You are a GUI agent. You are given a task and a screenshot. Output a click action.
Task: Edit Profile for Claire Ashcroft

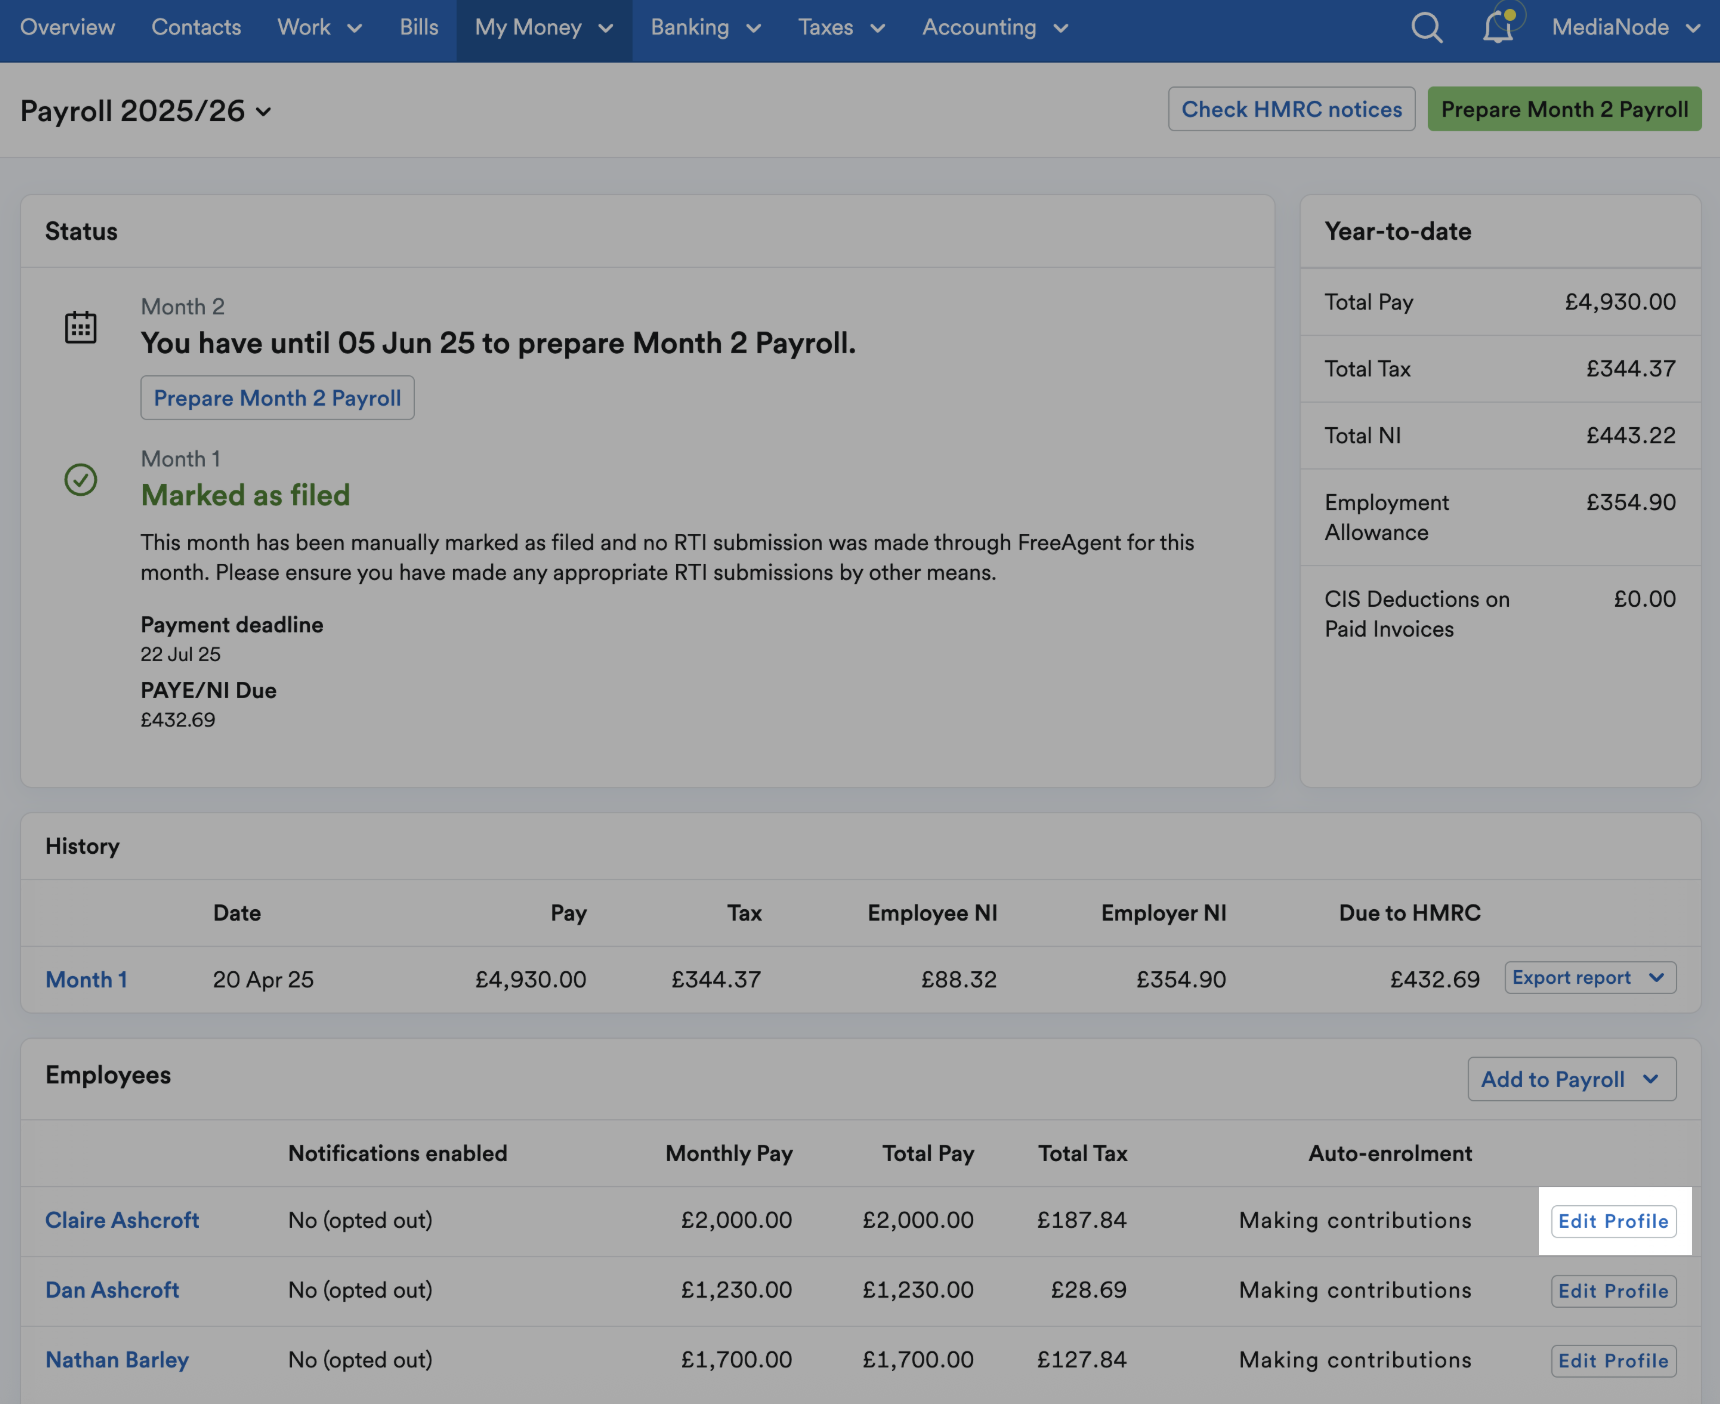[x=1613, y=1221]
